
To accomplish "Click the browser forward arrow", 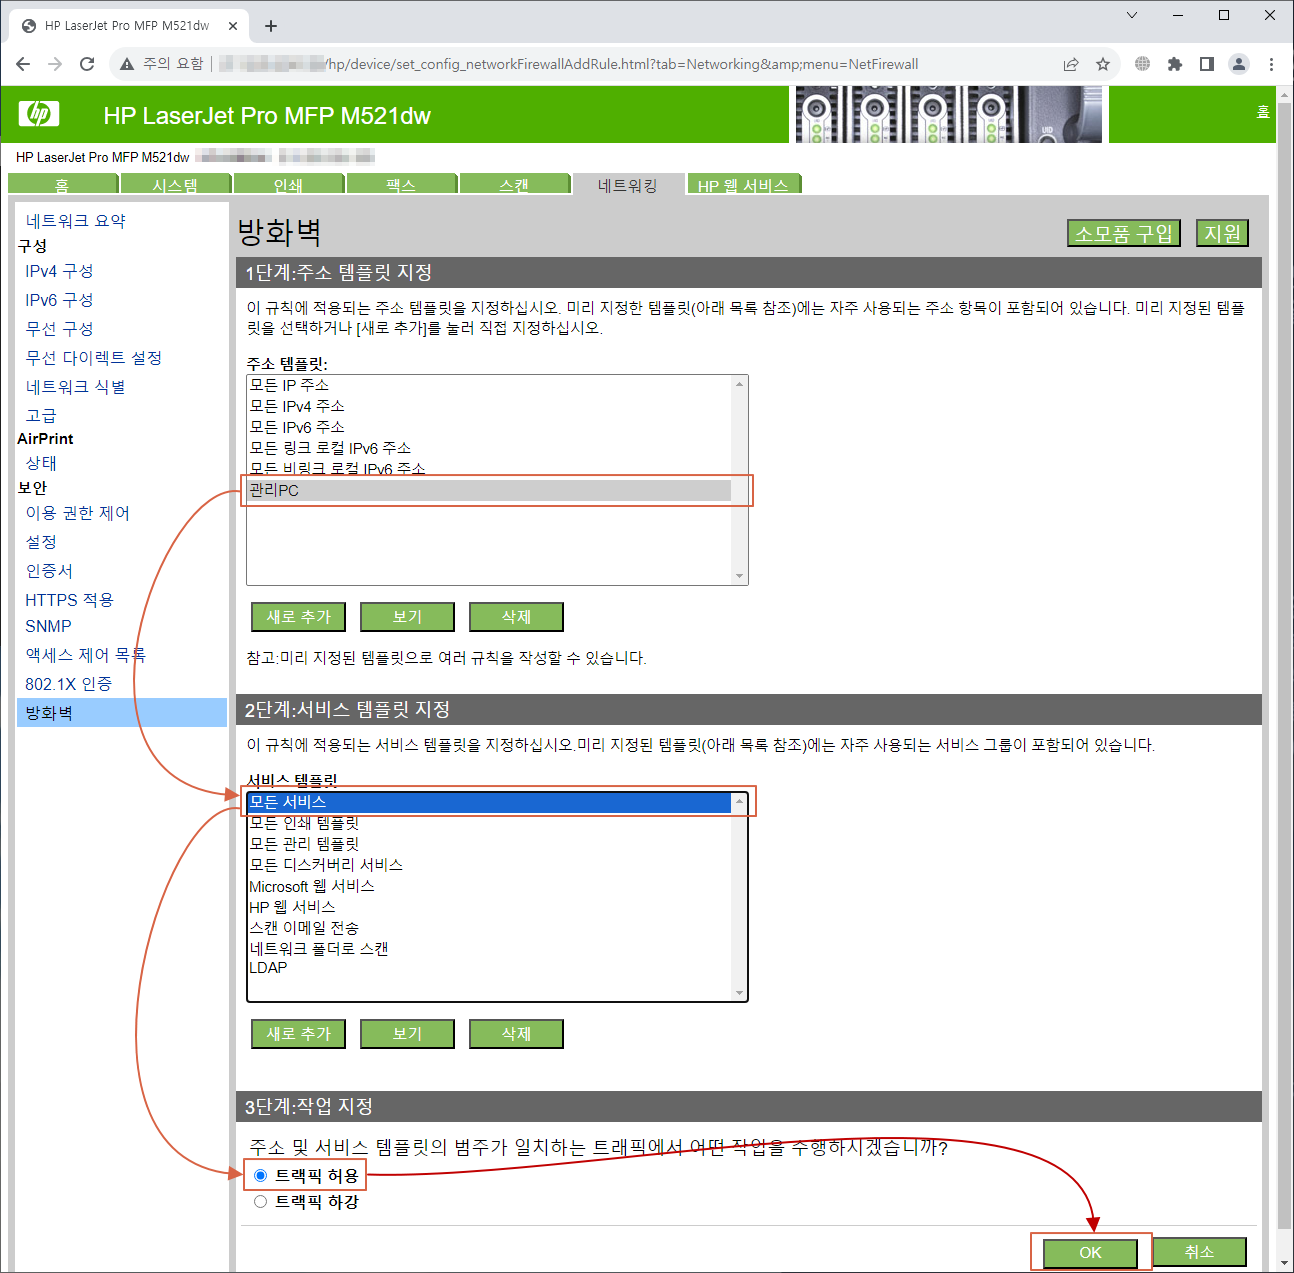I will click(55, 64).
